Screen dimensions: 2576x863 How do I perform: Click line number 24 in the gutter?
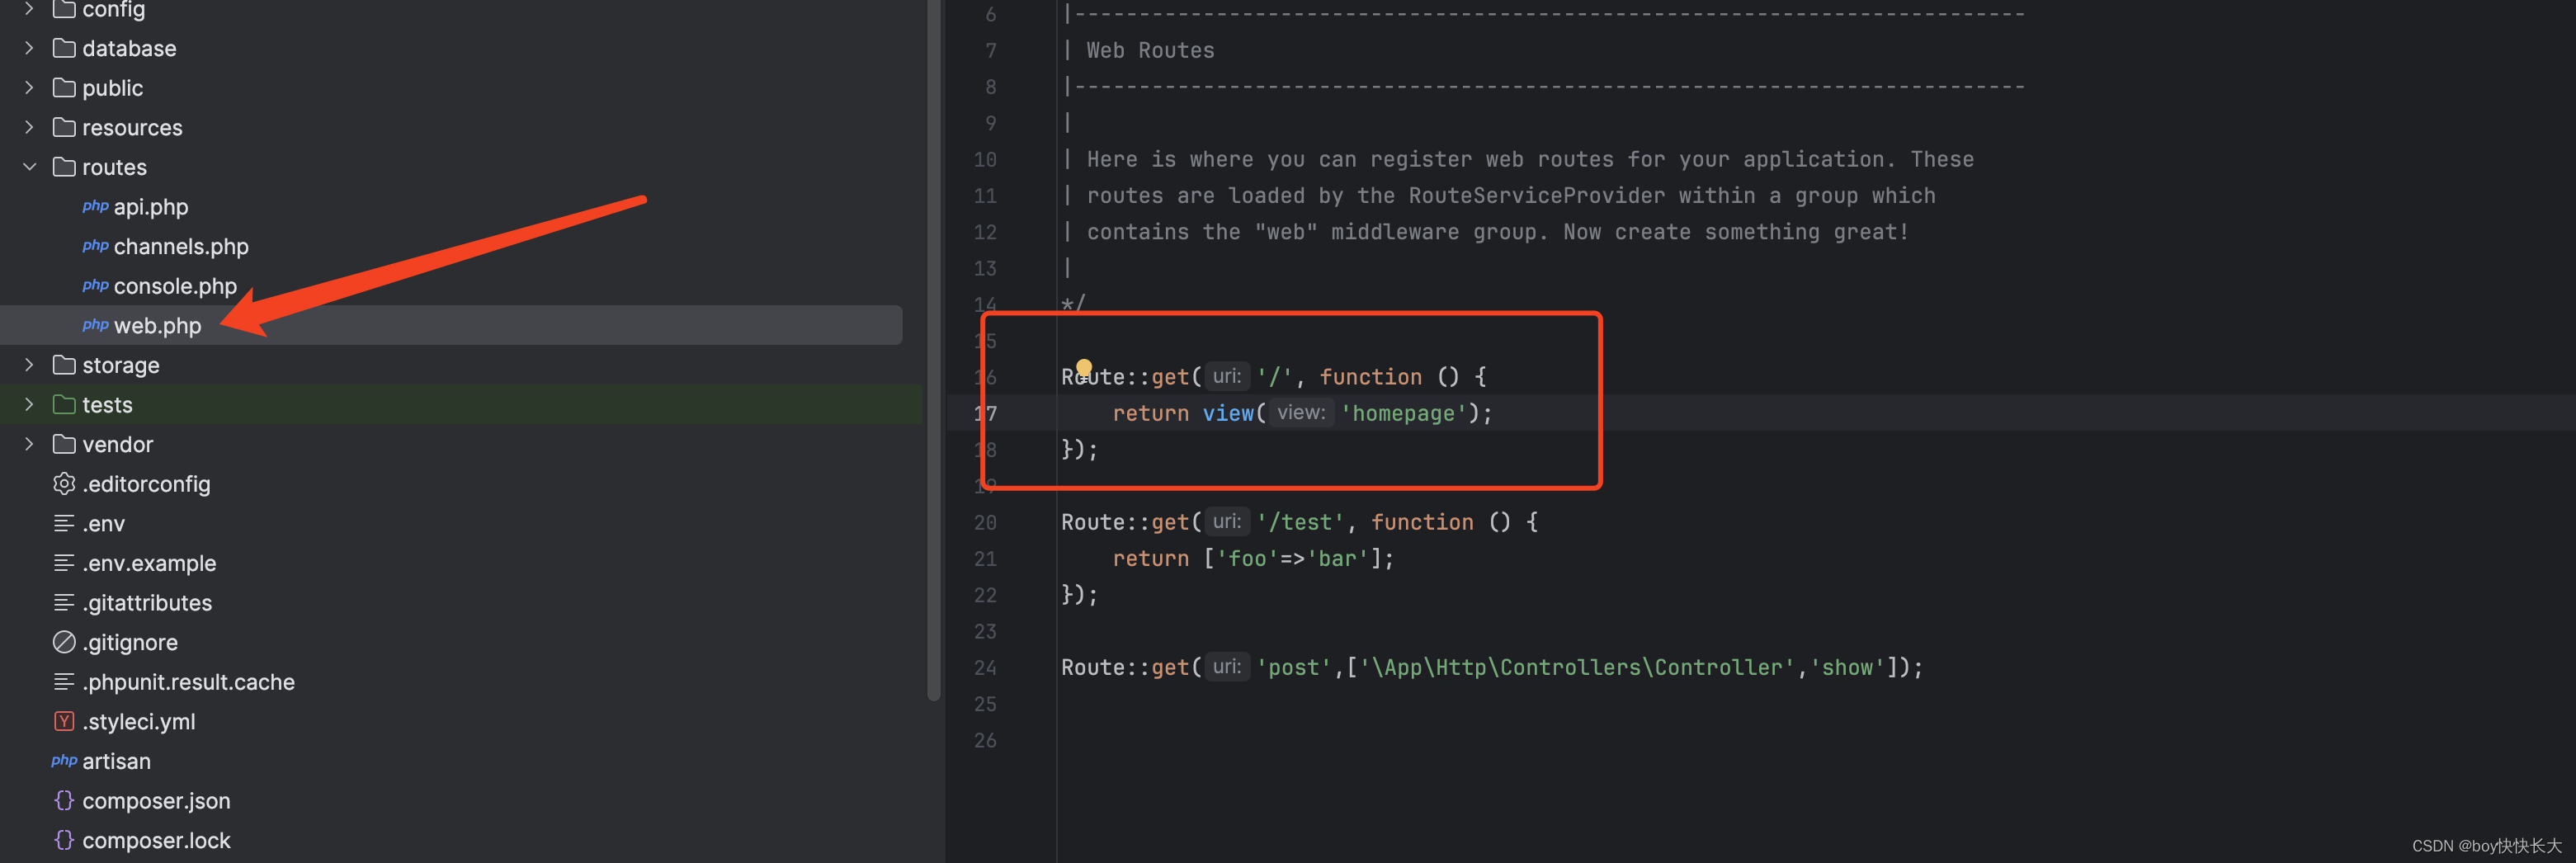click(x=985, y=667)
